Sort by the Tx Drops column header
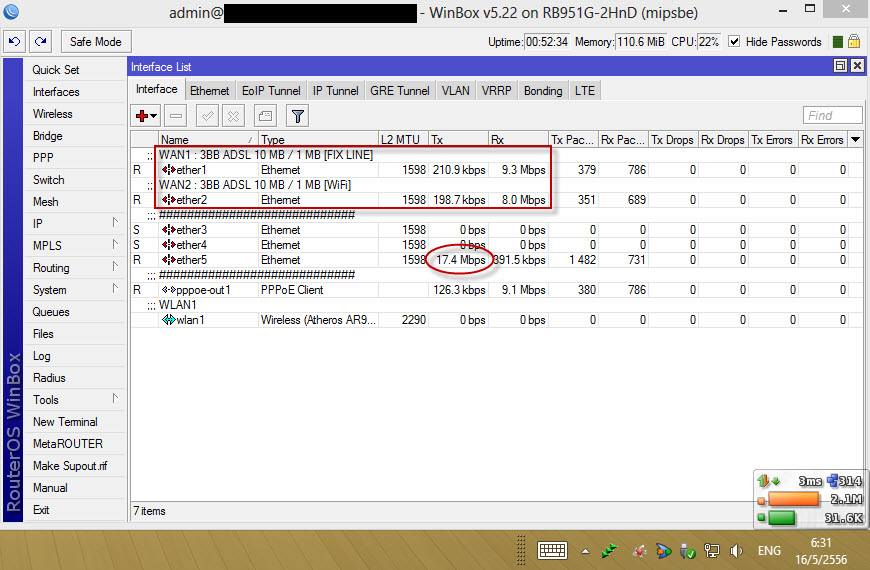The width and height of the screenshot is (870, 570). pos(673,139)
